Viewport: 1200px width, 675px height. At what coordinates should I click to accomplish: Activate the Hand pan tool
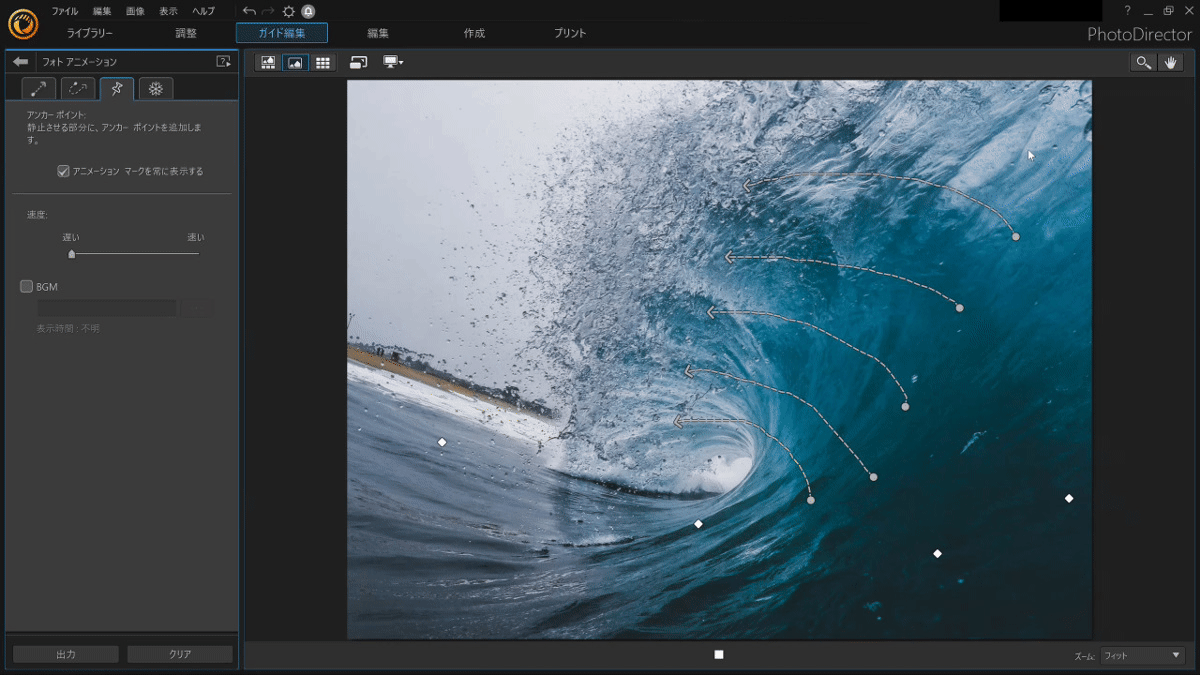1171,62
